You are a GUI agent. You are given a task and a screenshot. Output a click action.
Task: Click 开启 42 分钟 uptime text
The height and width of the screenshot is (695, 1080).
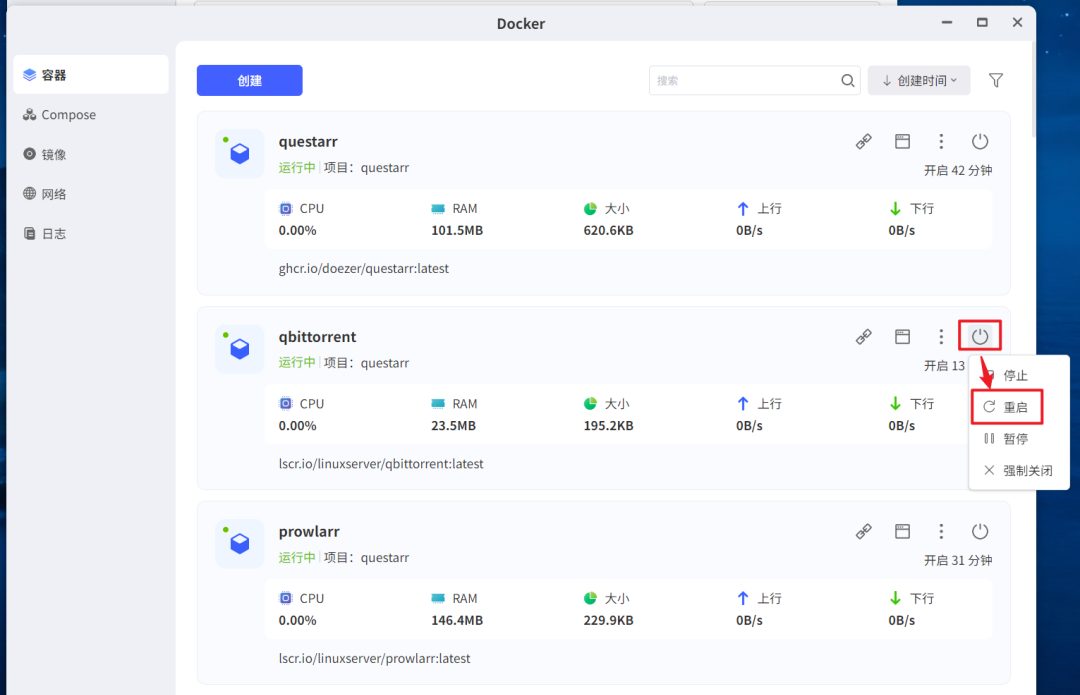958,170
